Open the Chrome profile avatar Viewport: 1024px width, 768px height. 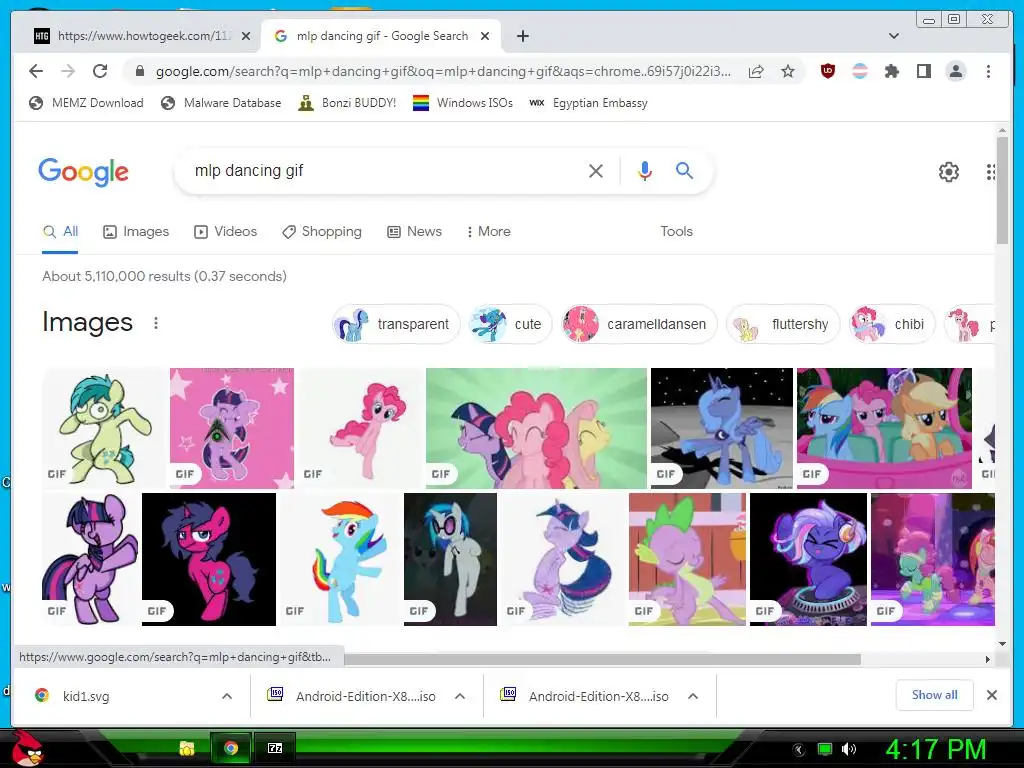[x=955, y=71]
